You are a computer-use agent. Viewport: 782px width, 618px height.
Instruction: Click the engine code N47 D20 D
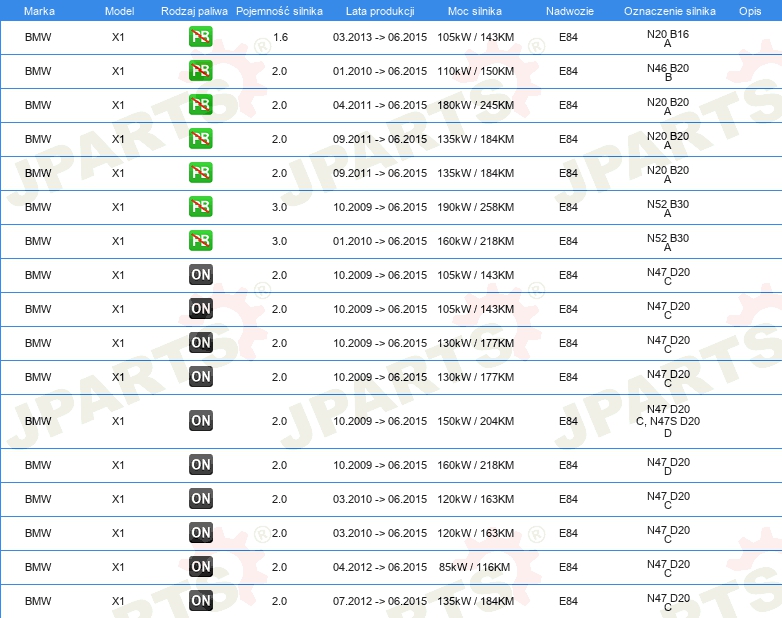coord(668,466)
